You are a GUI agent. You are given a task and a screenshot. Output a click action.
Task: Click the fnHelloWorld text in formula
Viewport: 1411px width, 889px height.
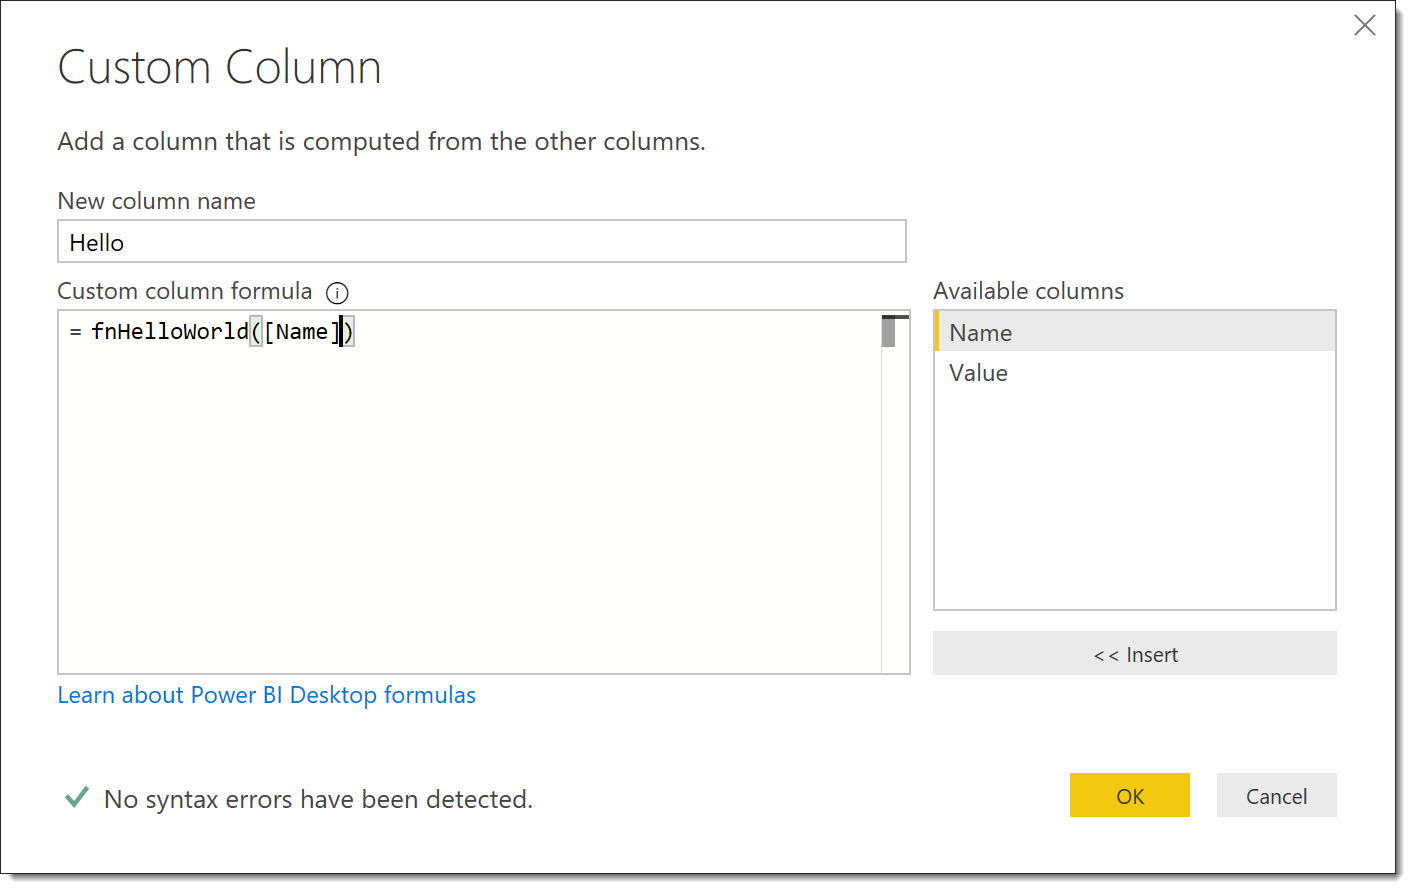click(170, 331)
